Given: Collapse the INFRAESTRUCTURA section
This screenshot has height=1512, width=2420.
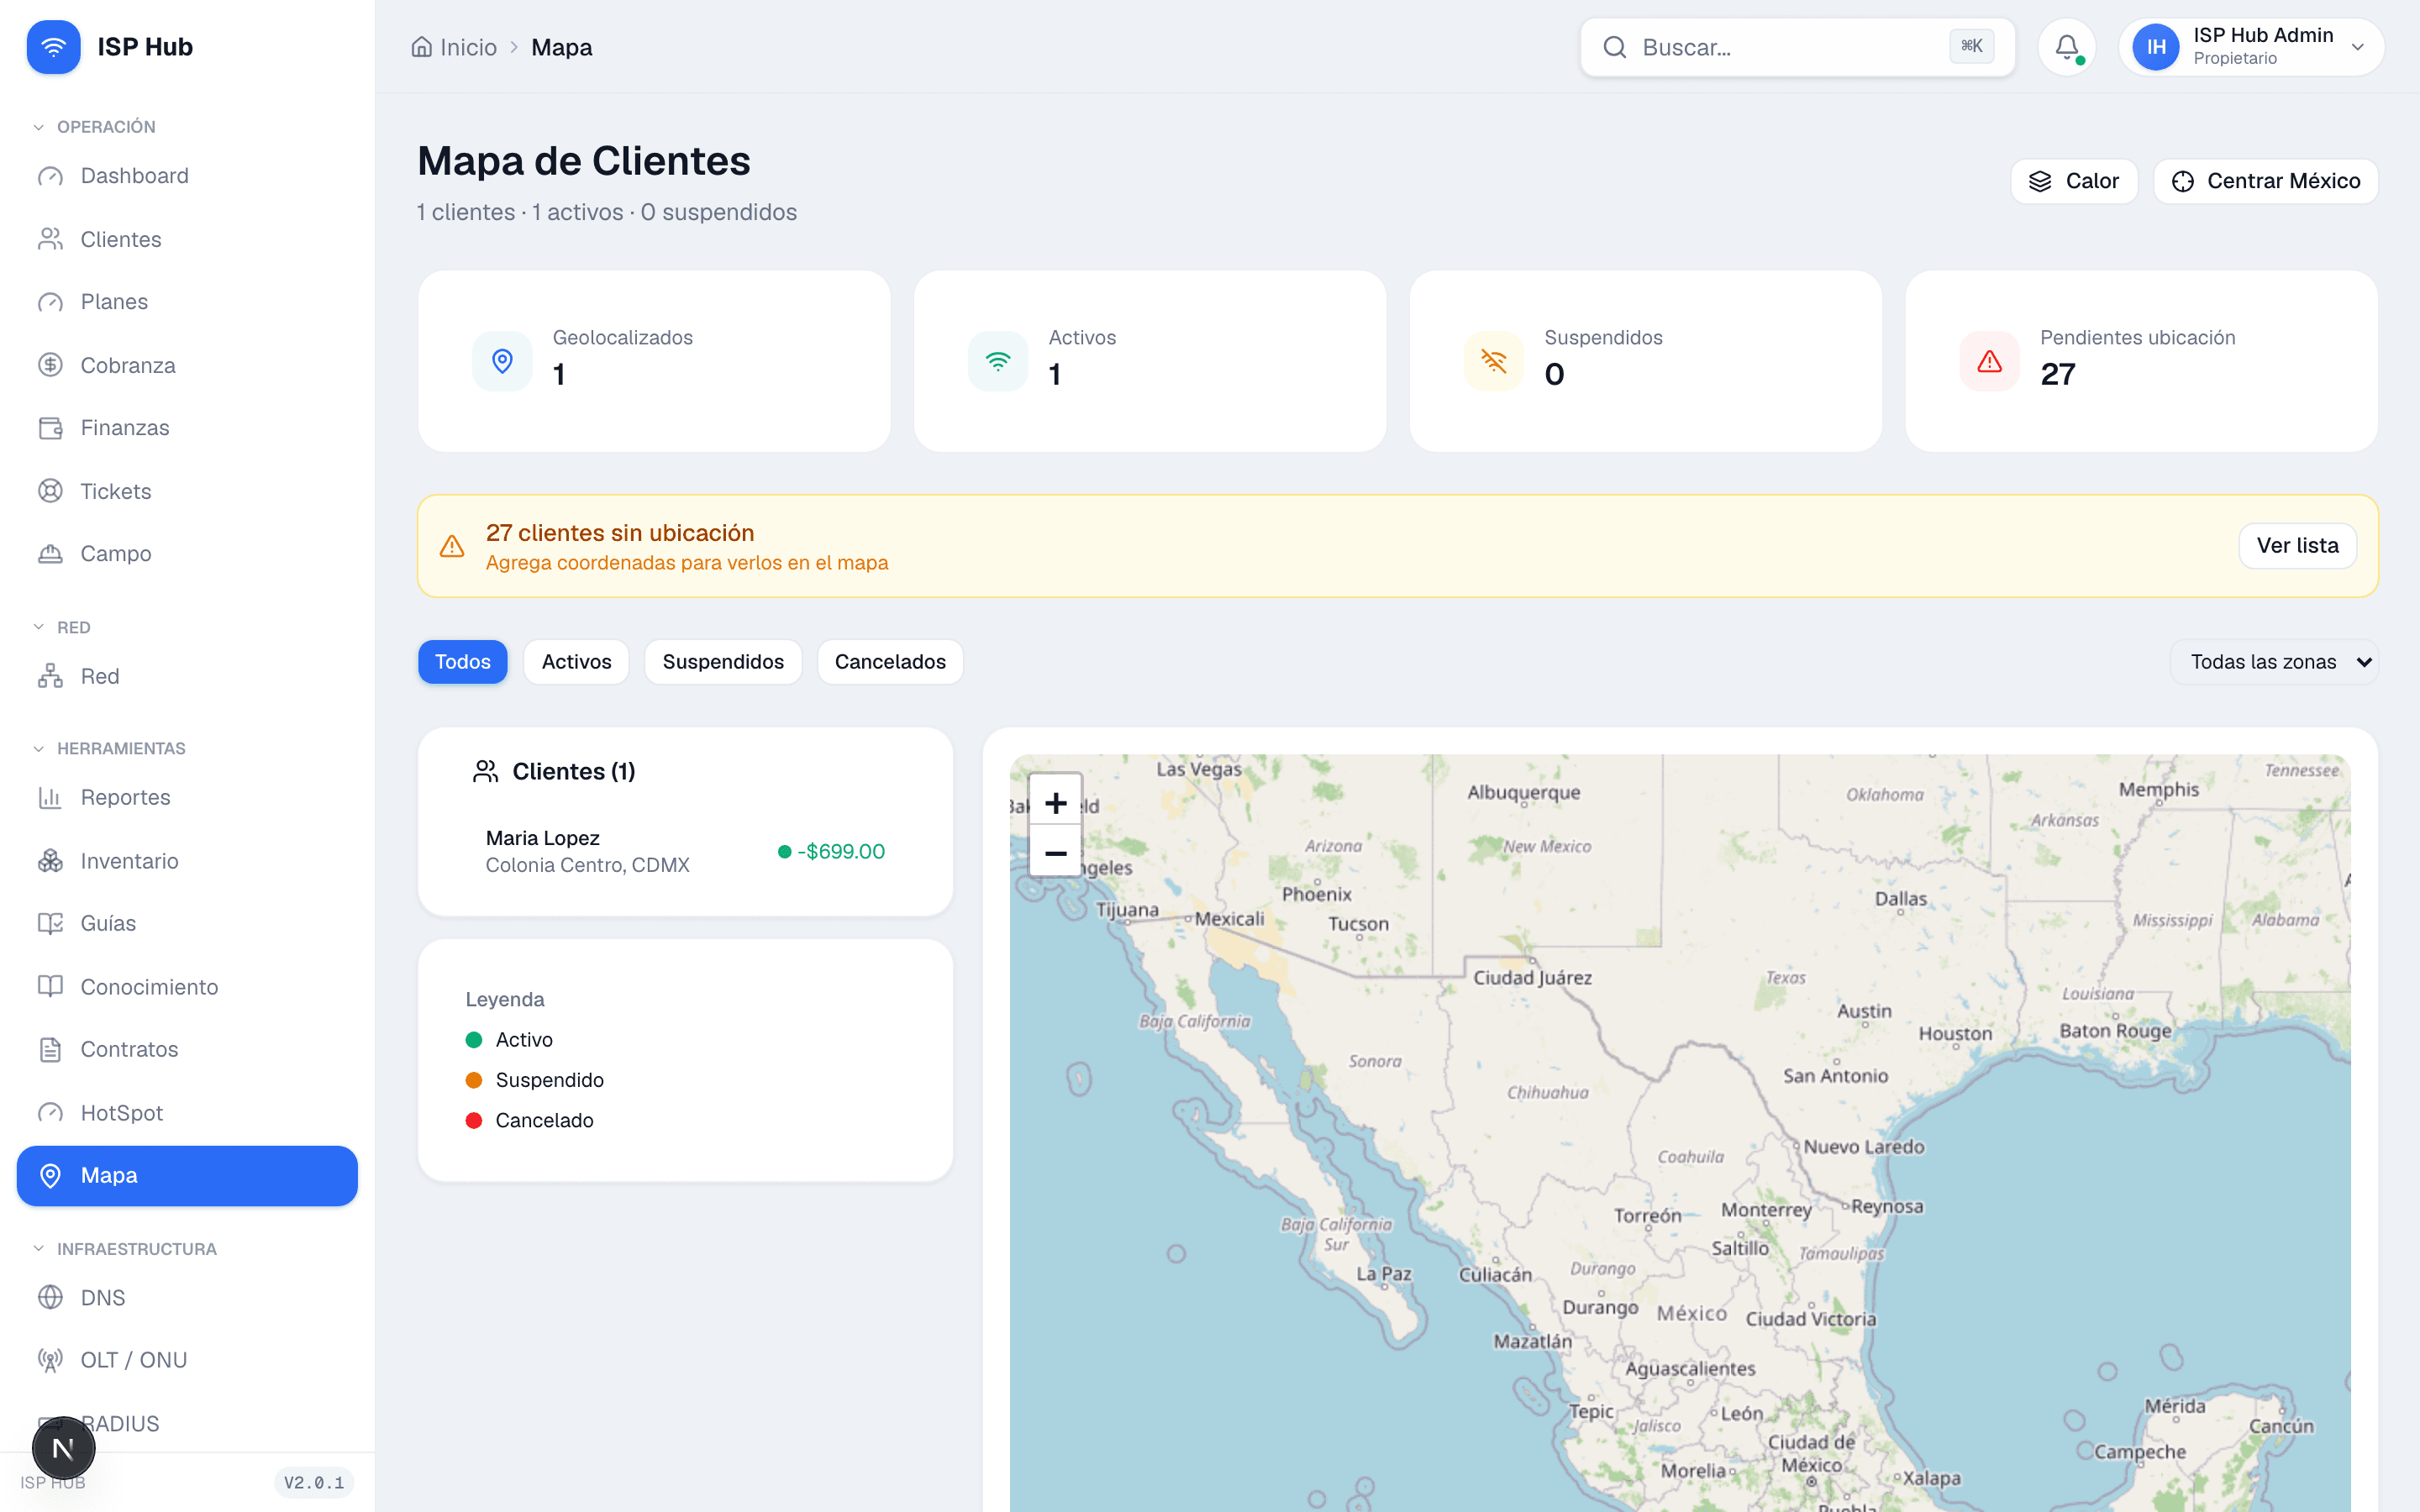Looking at the screenshot, I should point(124,1249).
